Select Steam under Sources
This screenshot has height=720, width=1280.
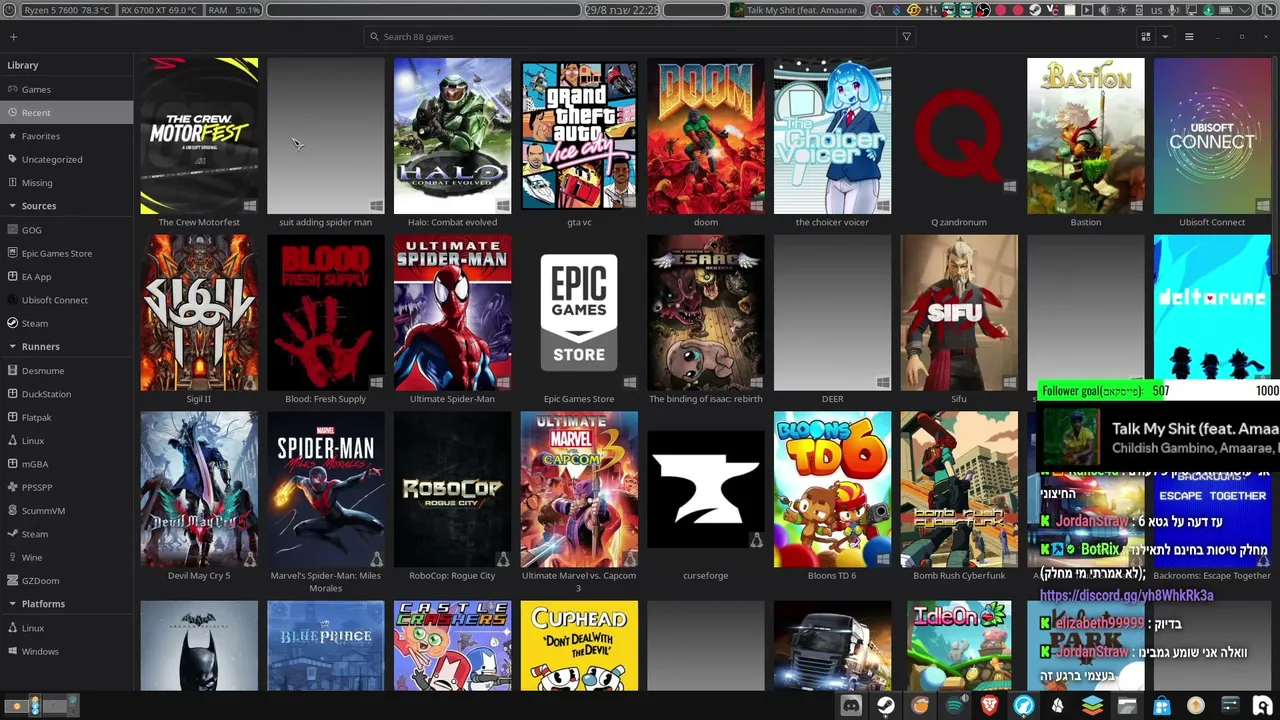click(x=67, y=323)
